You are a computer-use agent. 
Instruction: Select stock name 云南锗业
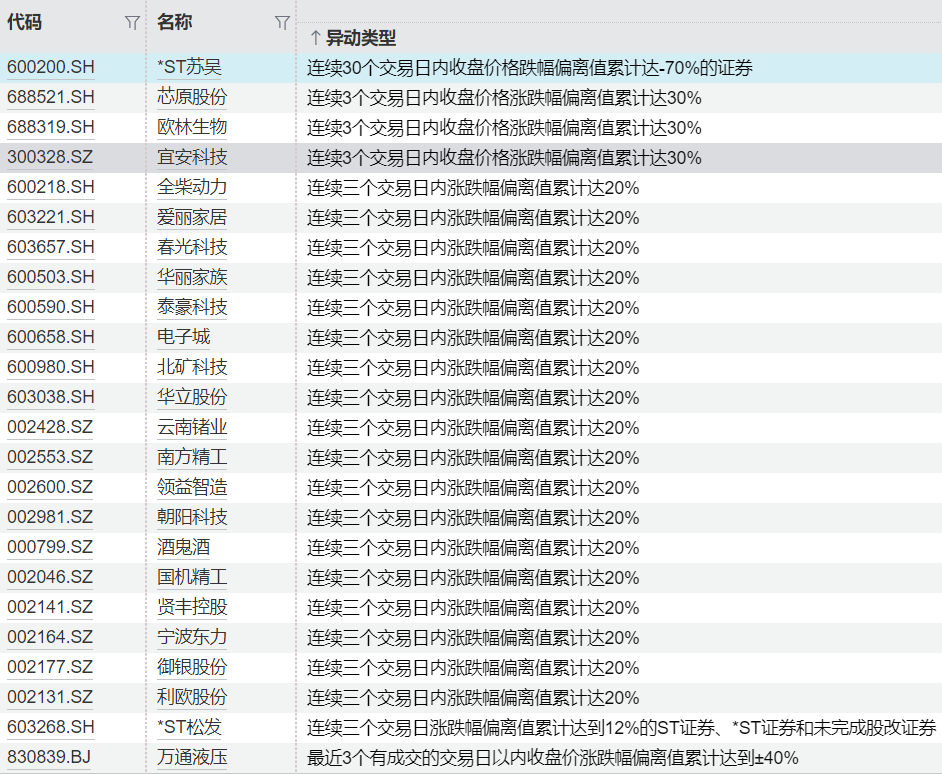pos(192,427)
